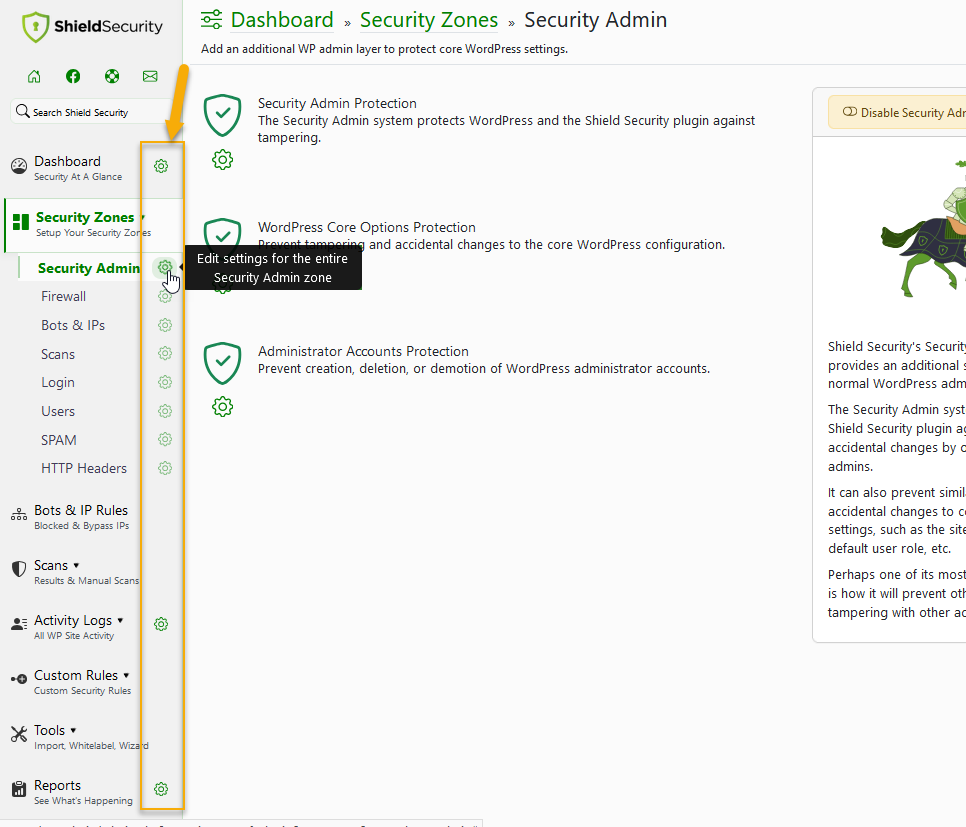966x827 pixels.
Task: Click the search magnifier icon
Action: click(x=23, y=112)
